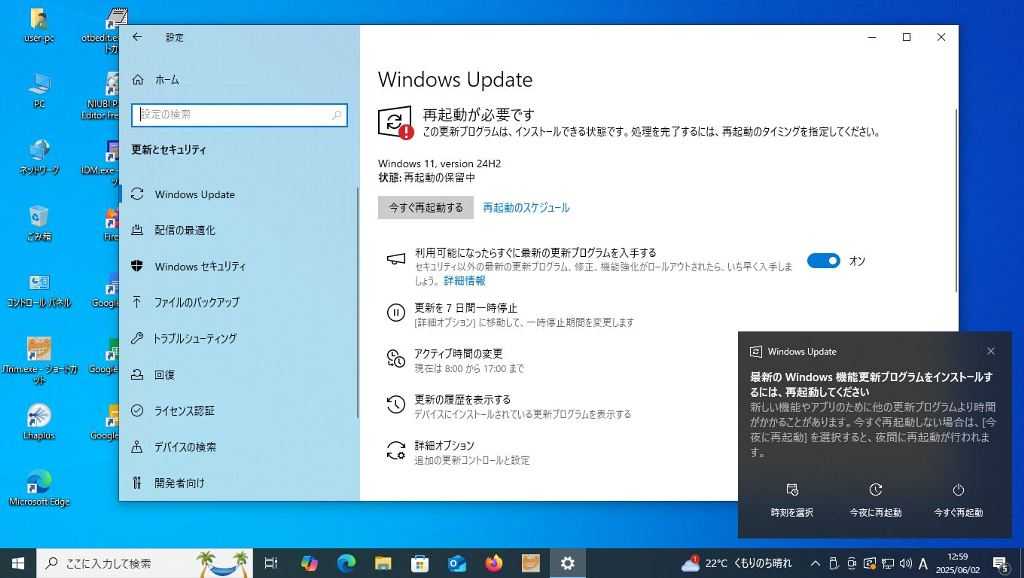The image size is (1024, 578).
Task: Select the Microsoft Edge desktop icon
Action: click(39, 488)
